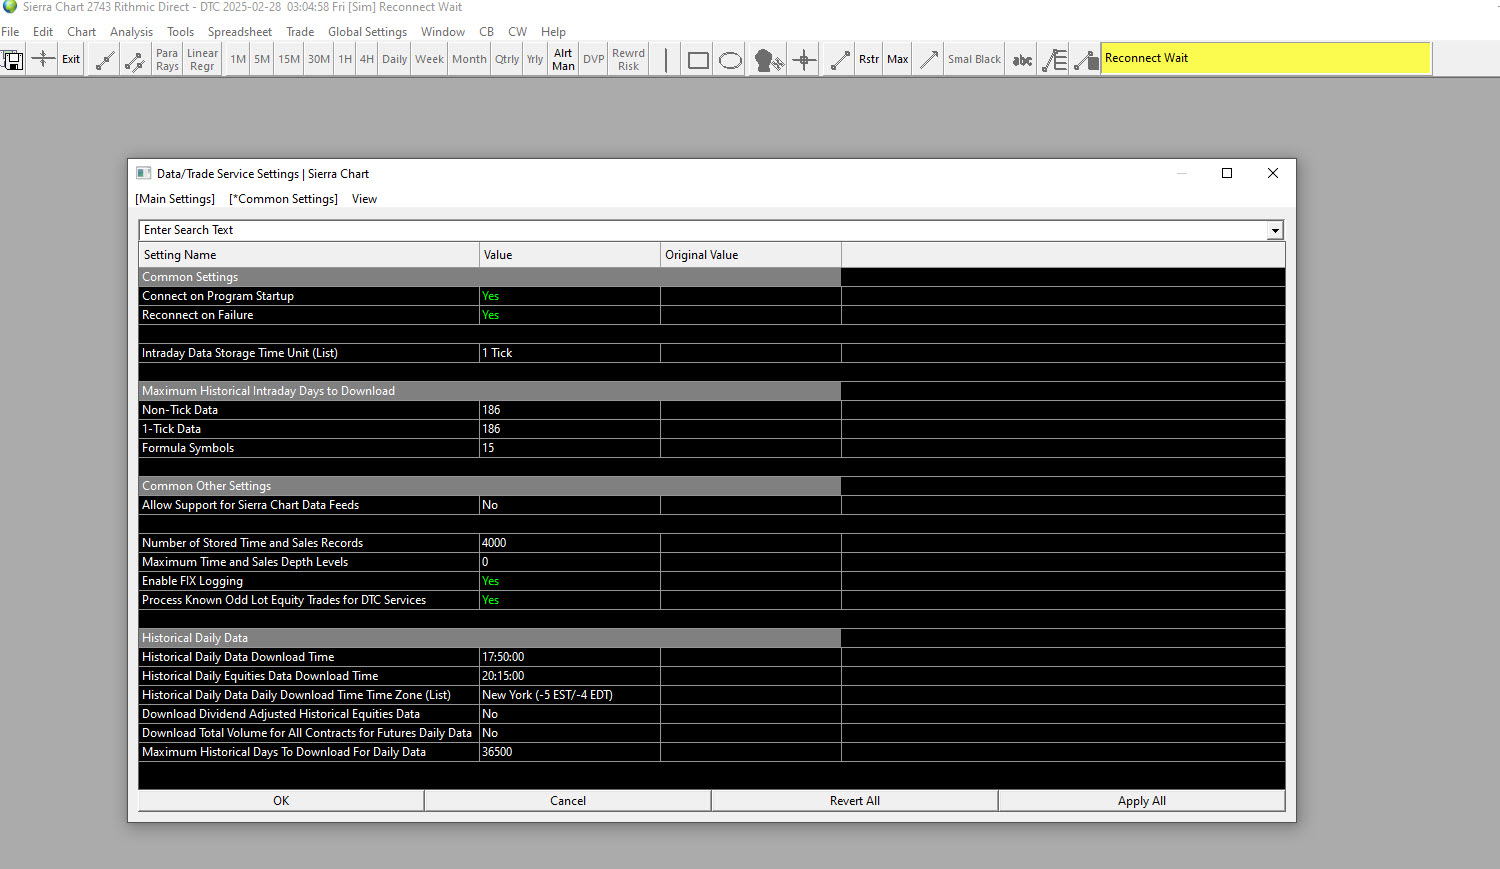The width and height of the screenshot is (1500, 869).
Task: Toggle Allow Support for Sierra Chart Data Feeds
Action: click(570, 505)
